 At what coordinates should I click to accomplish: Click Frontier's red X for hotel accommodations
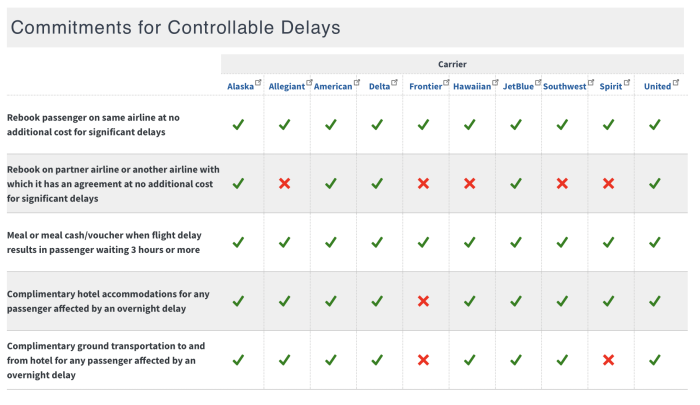click(x=424, y=301)
